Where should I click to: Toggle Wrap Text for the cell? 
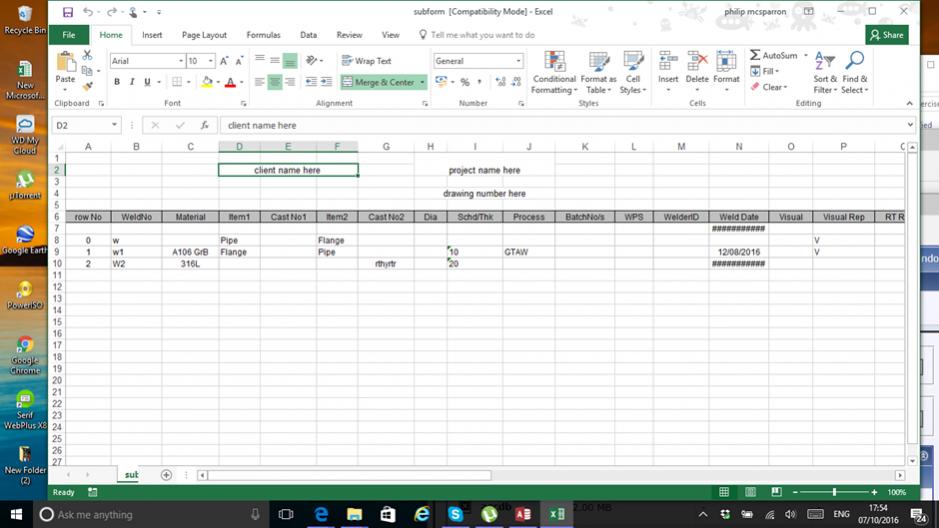click(x=366, y=61)
